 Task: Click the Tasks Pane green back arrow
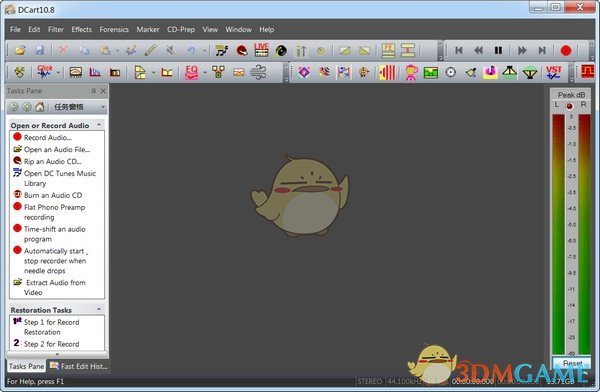[x=14, y=107]
